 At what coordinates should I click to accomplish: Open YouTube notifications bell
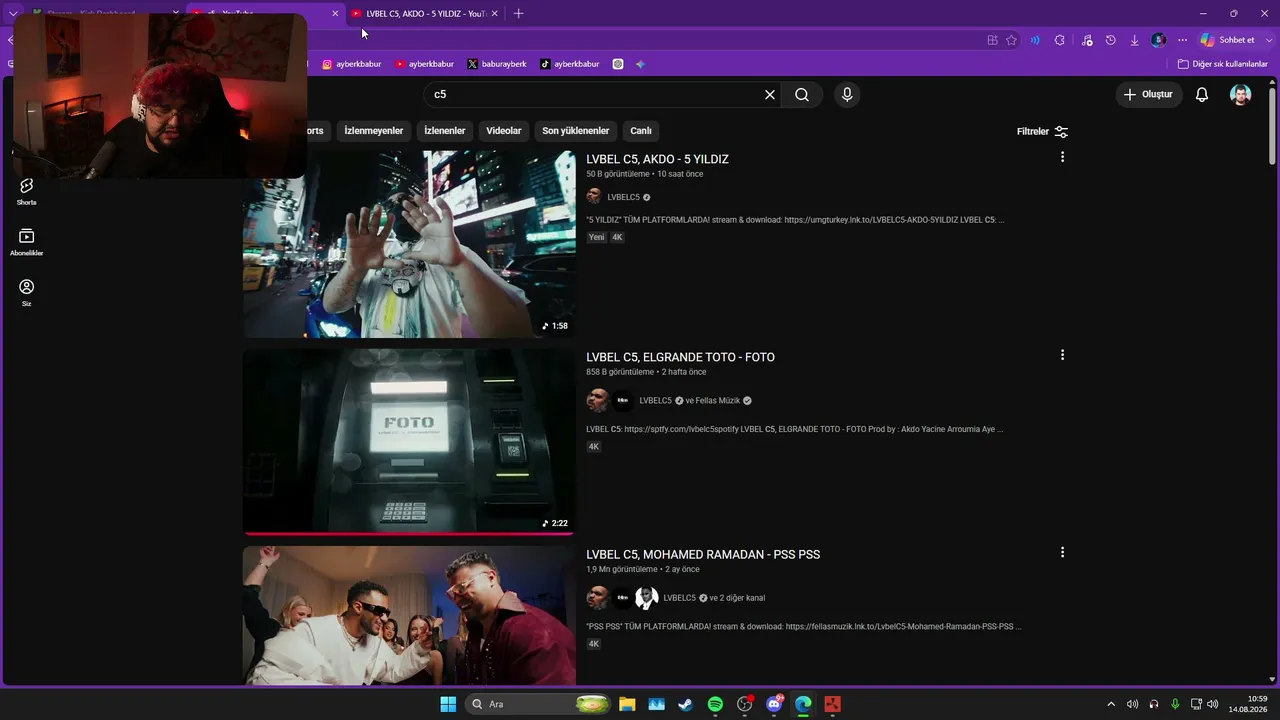pyautogui.click(x=1202, y=95)
